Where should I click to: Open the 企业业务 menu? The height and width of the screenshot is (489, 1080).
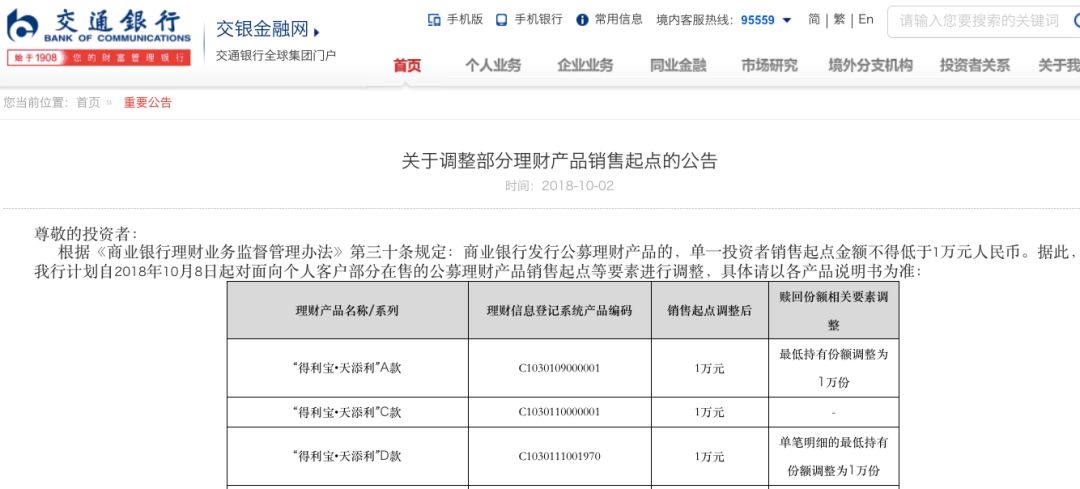(585, 66)
